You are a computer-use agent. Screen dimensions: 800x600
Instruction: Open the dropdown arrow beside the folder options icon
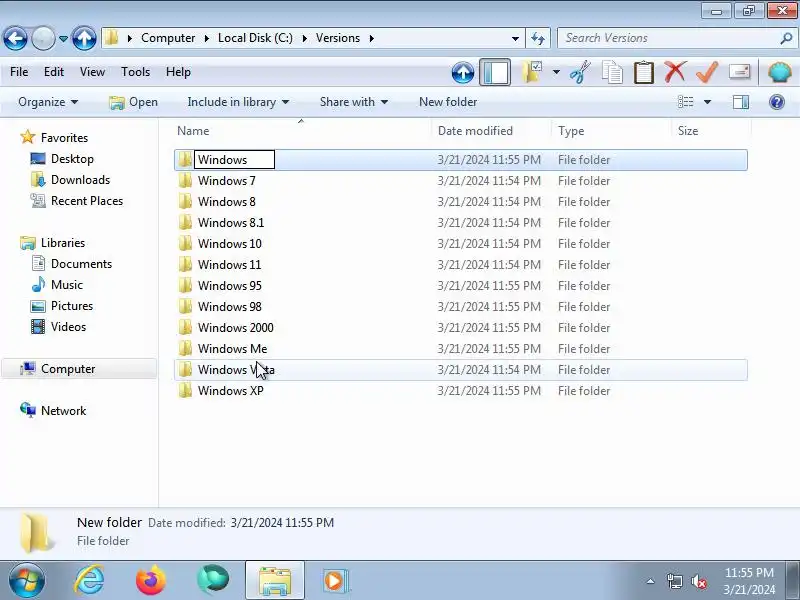click(x=556, y=72)
